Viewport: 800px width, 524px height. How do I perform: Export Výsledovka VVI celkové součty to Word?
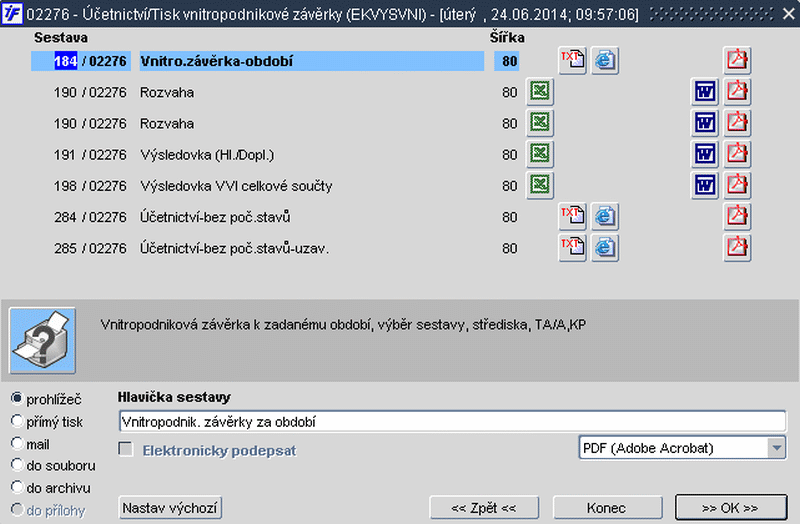click(x=705, y=185)
